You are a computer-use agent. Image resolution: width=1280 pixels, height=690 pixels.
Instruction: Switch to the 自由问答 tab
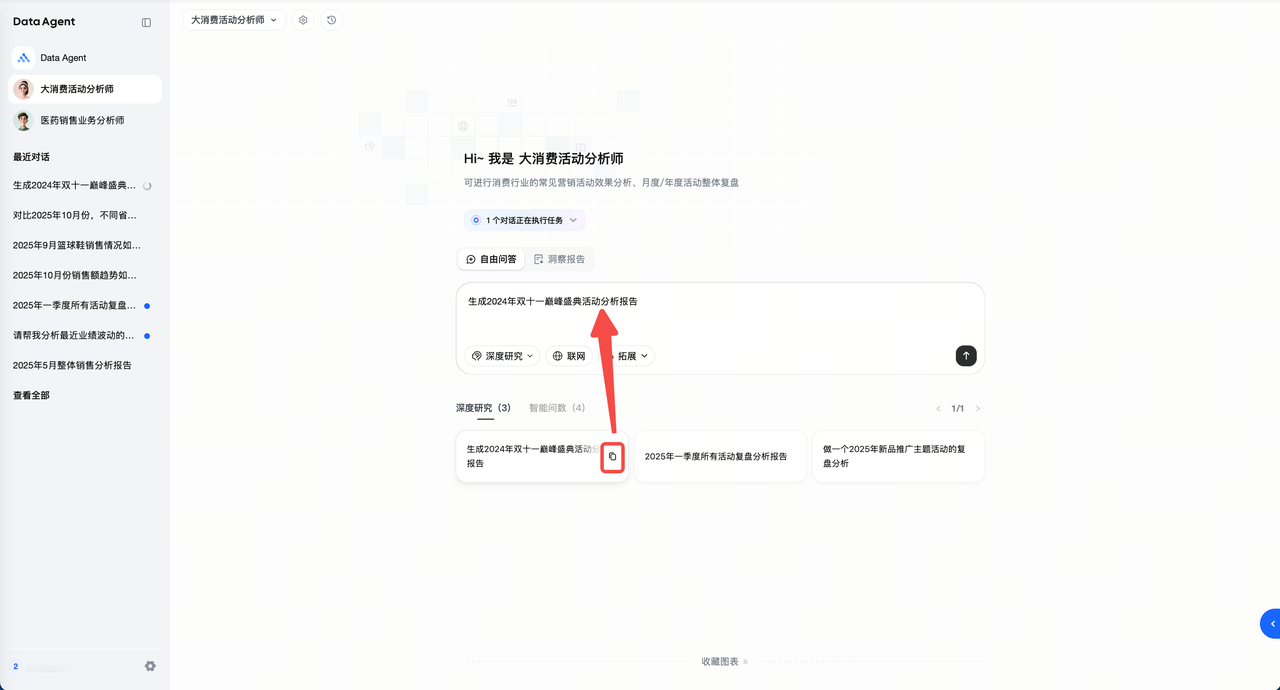pyautogui.click(x=491, y=259)
